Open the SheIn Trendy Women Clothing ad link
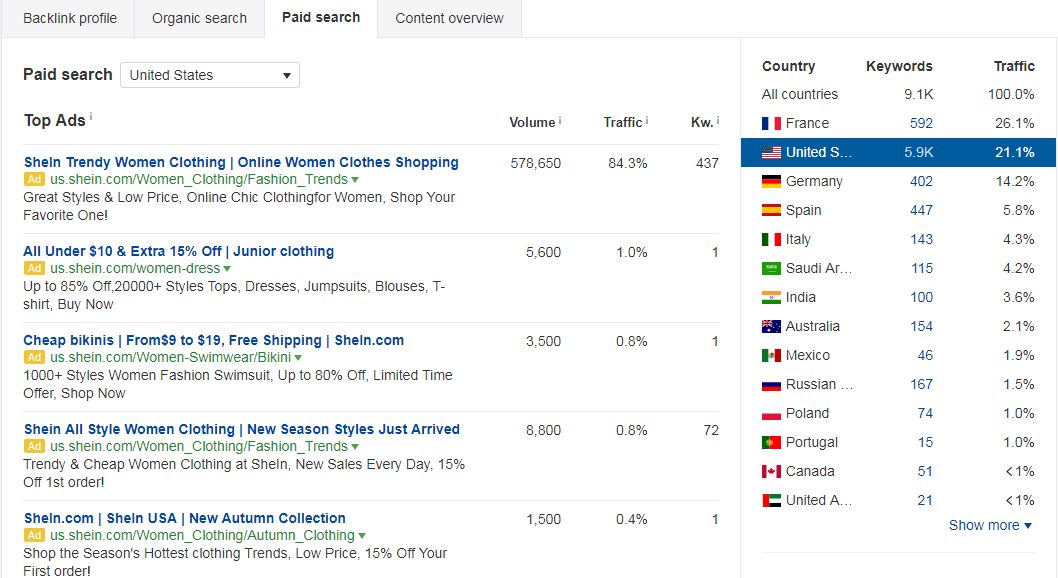This screenshot has width=1058, height=578. pyautogui.click(x=241, y=162)
